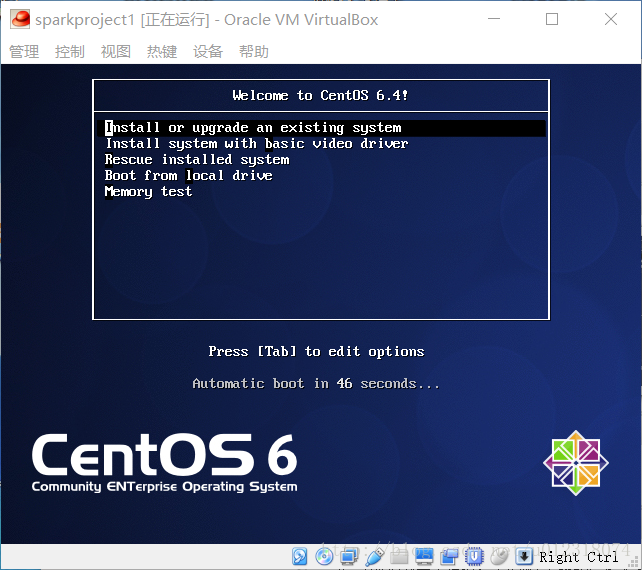Click the keyboard capture arrow icon
This screenshot has width=642, height=570.
(x=524, y=556)
